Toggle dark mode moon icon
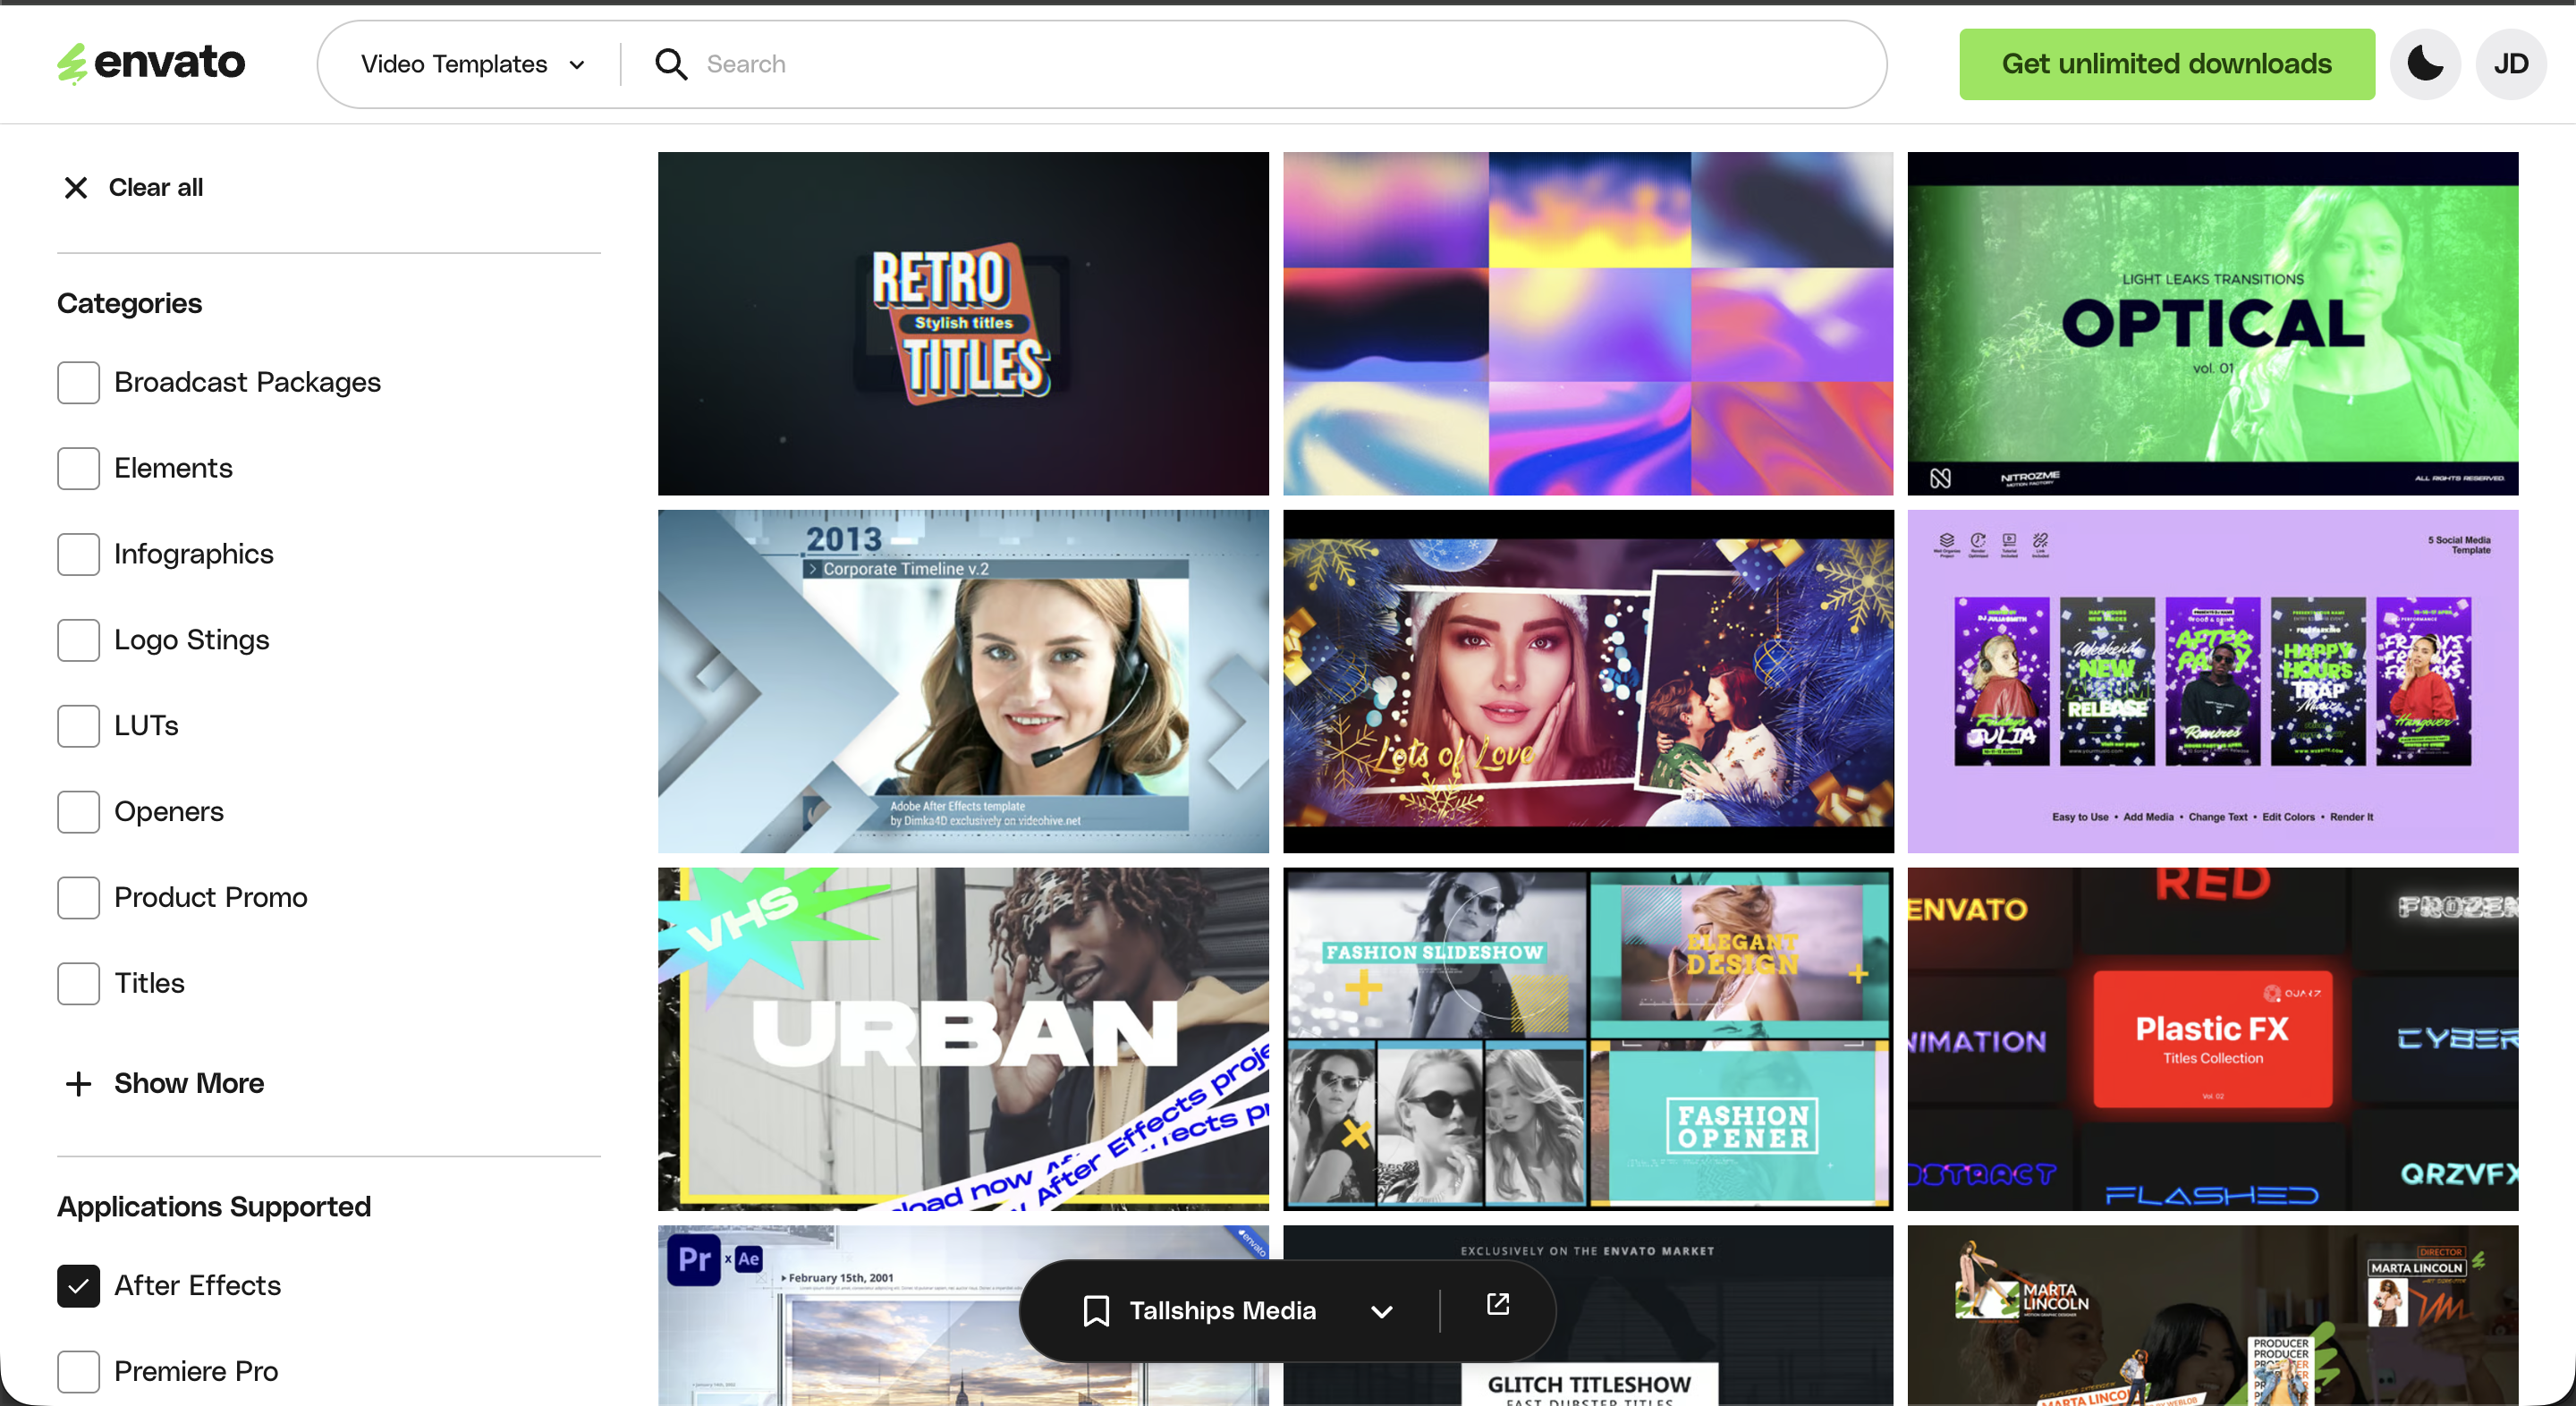2576x1406 pixels. pyautogui.click(x=2425, y=64)
